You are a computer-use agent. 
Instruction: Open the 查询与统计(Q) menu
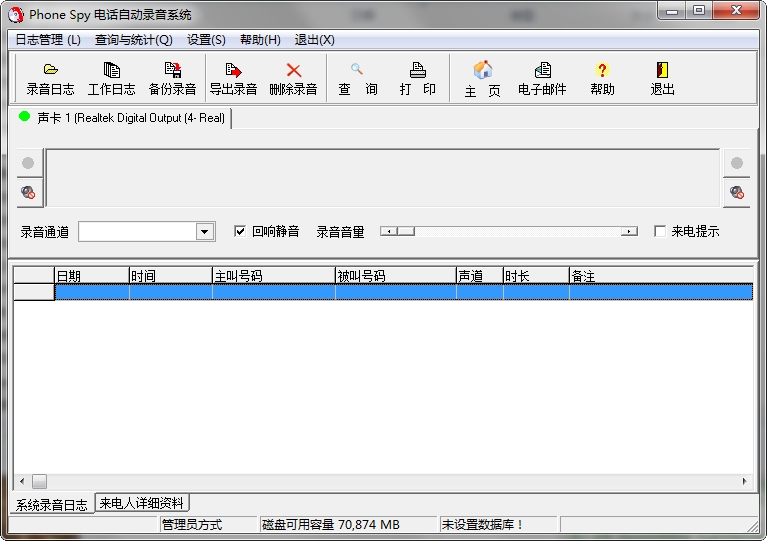[x=133, y=40]
